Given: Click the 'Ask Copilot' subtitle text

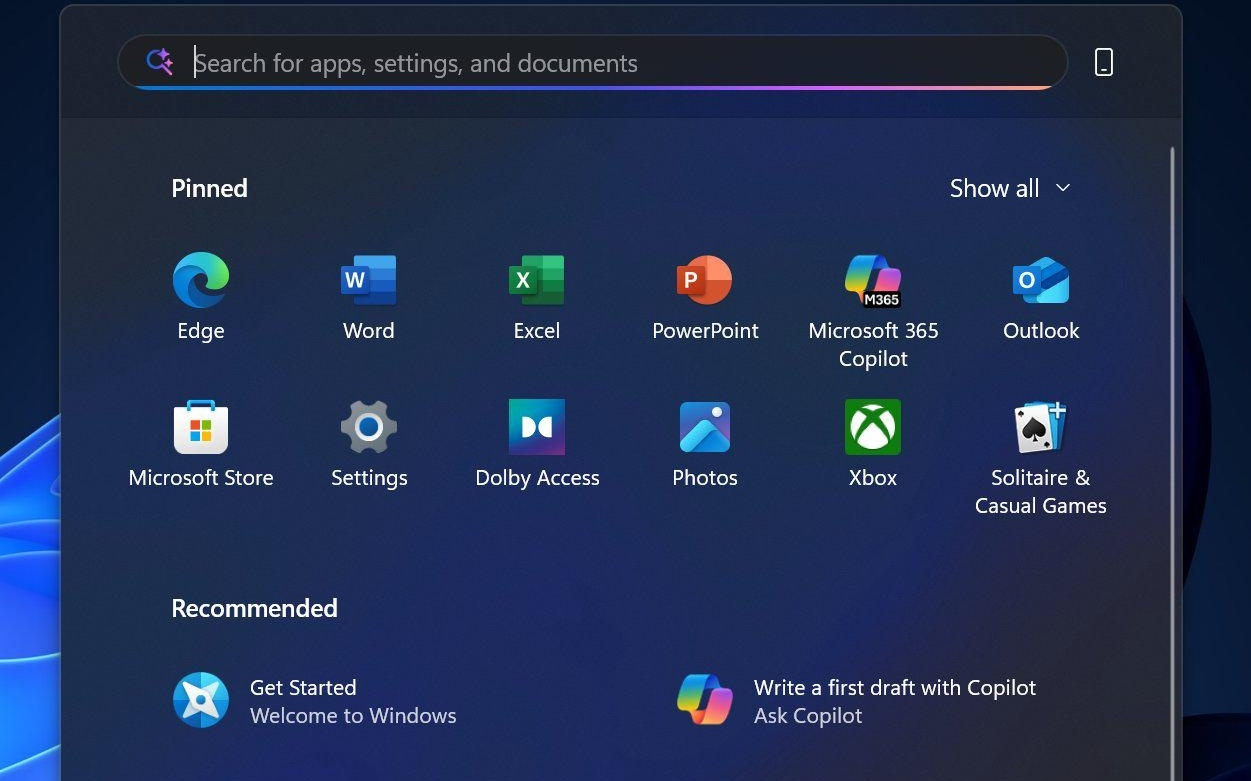Looking at the screenshot, I should point(808,716).
